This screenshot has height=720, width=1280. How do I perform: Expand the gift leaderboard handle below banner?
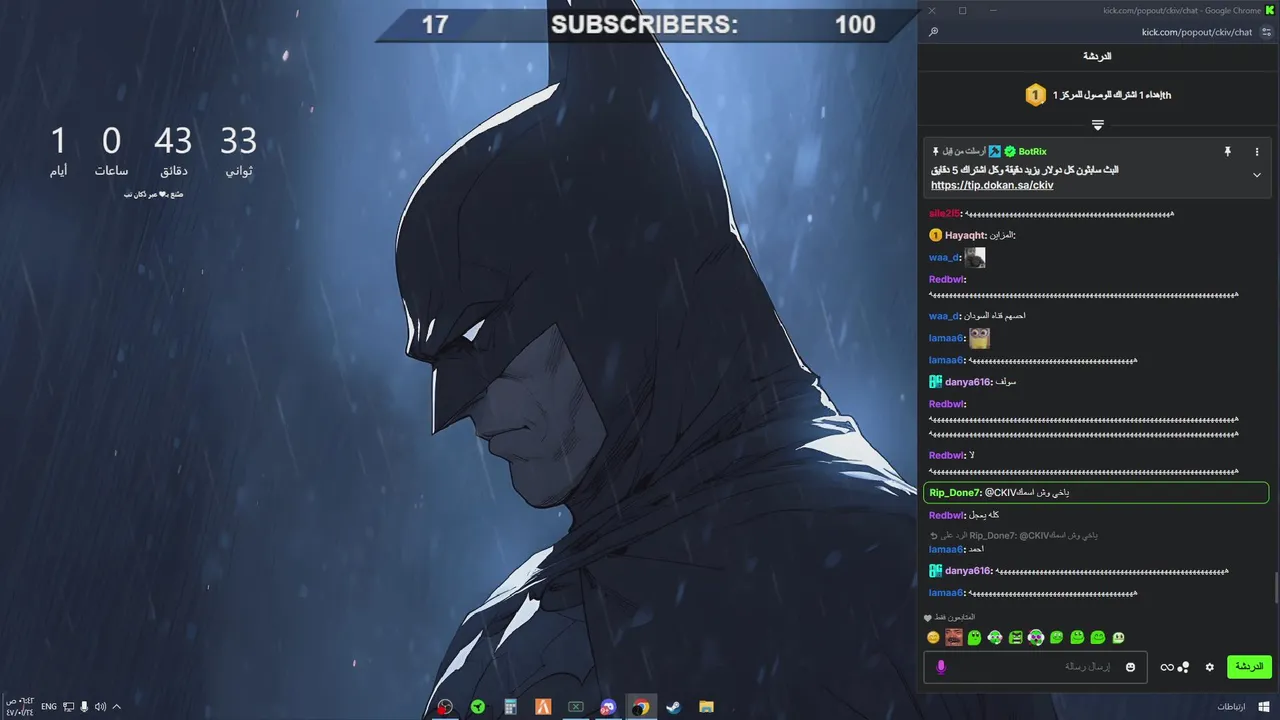click(x=1097, y=125)
